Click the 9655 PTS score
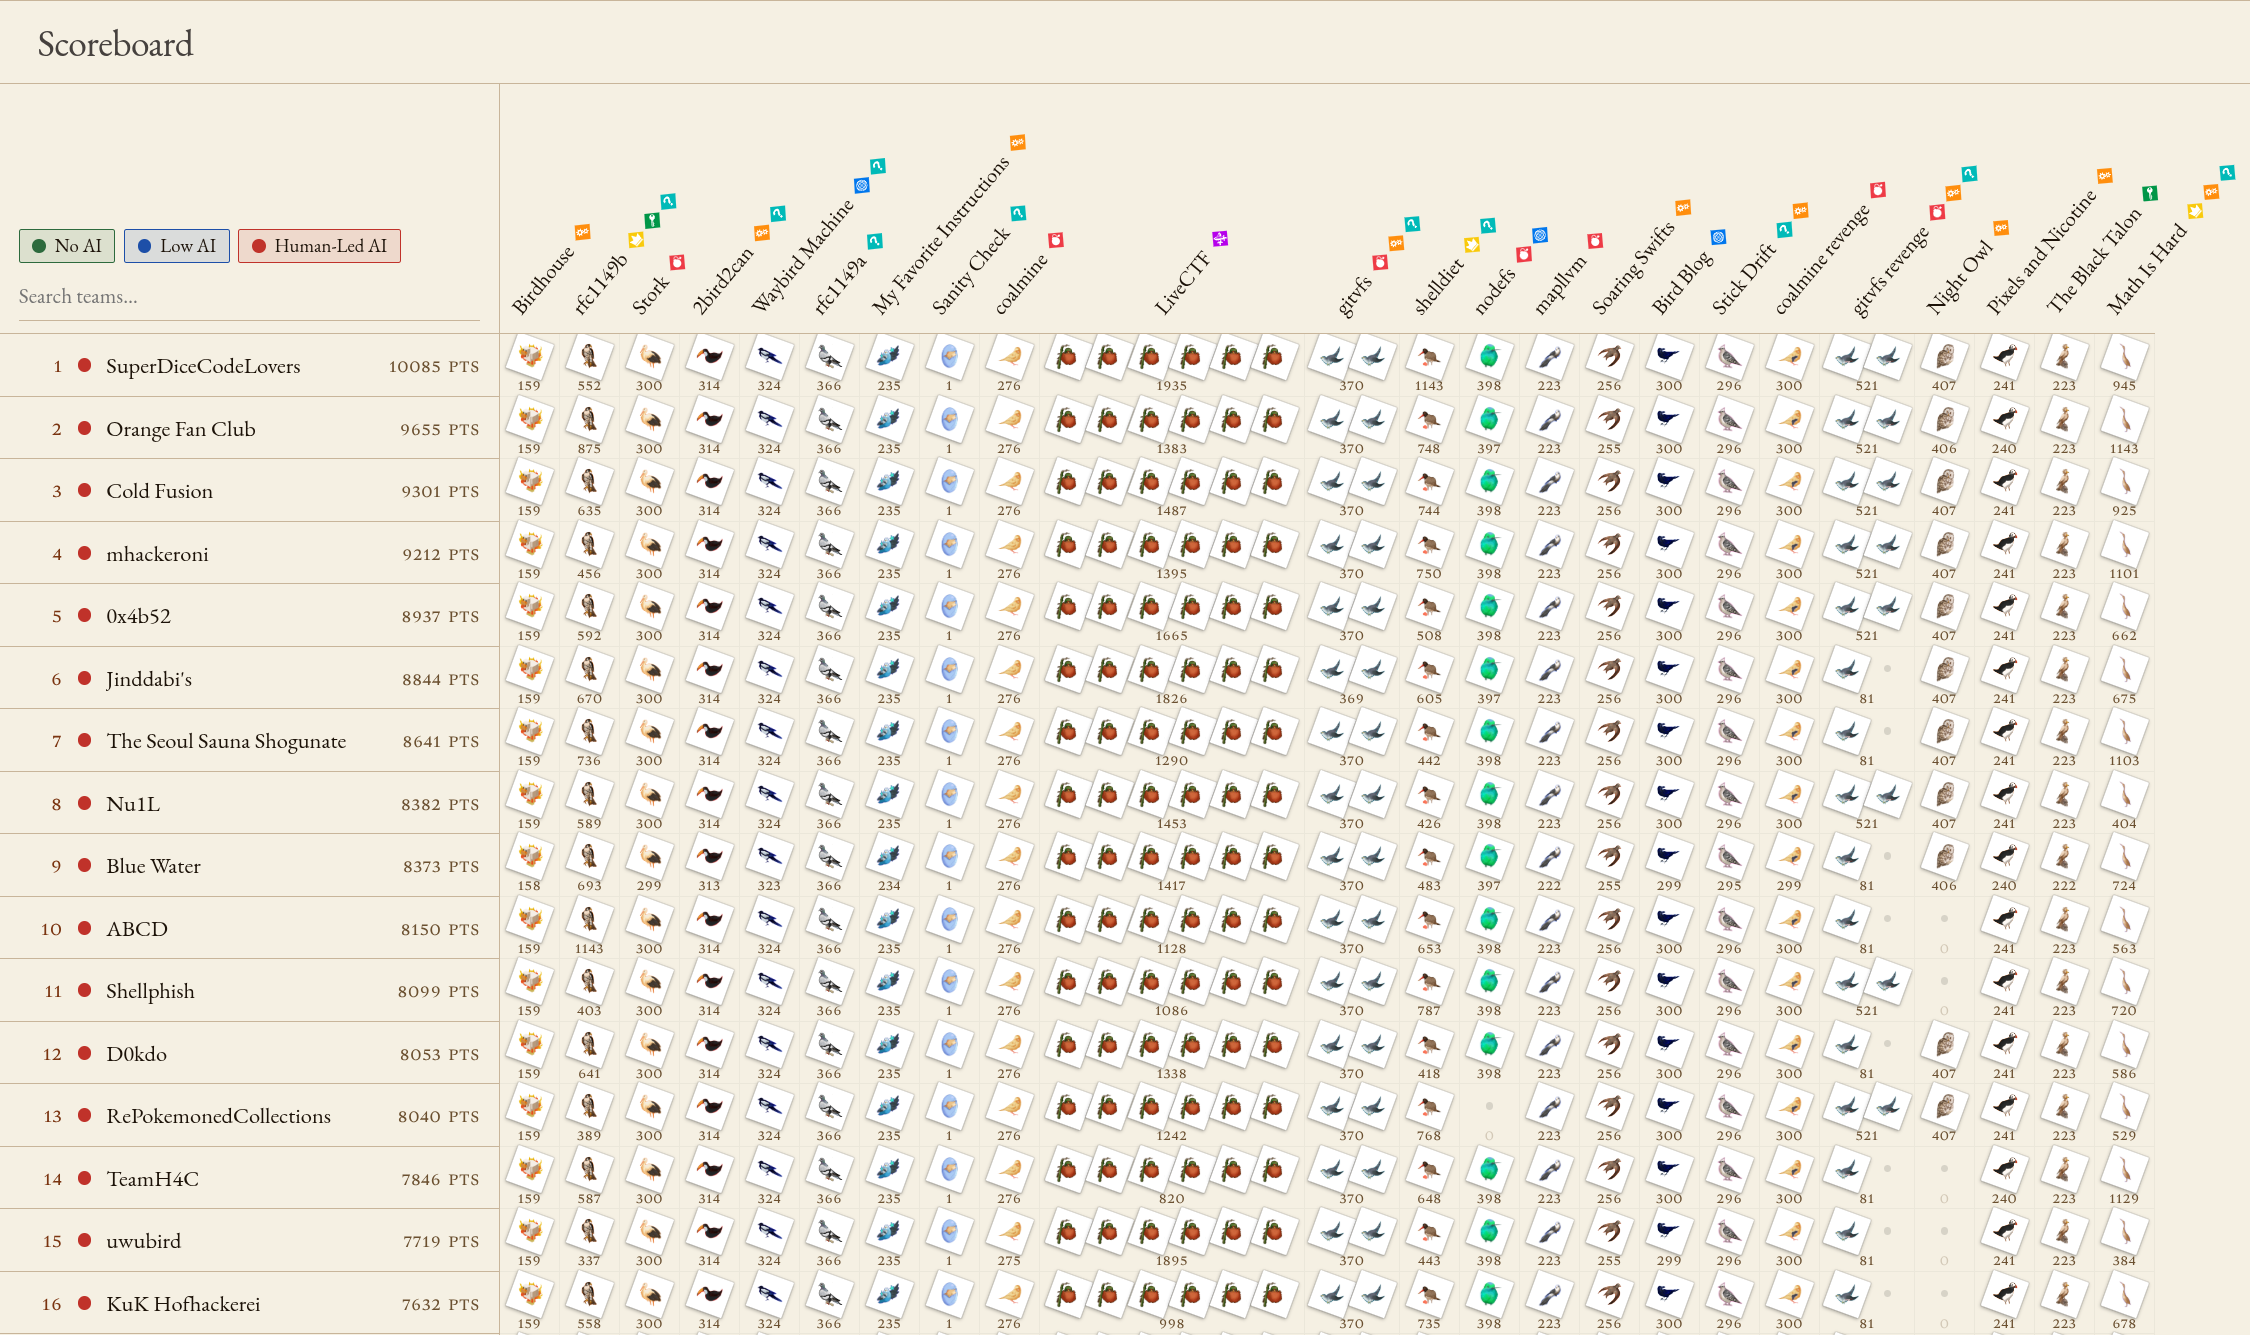This screenshot has width=2250, height=1335. [x=439, y=429]
